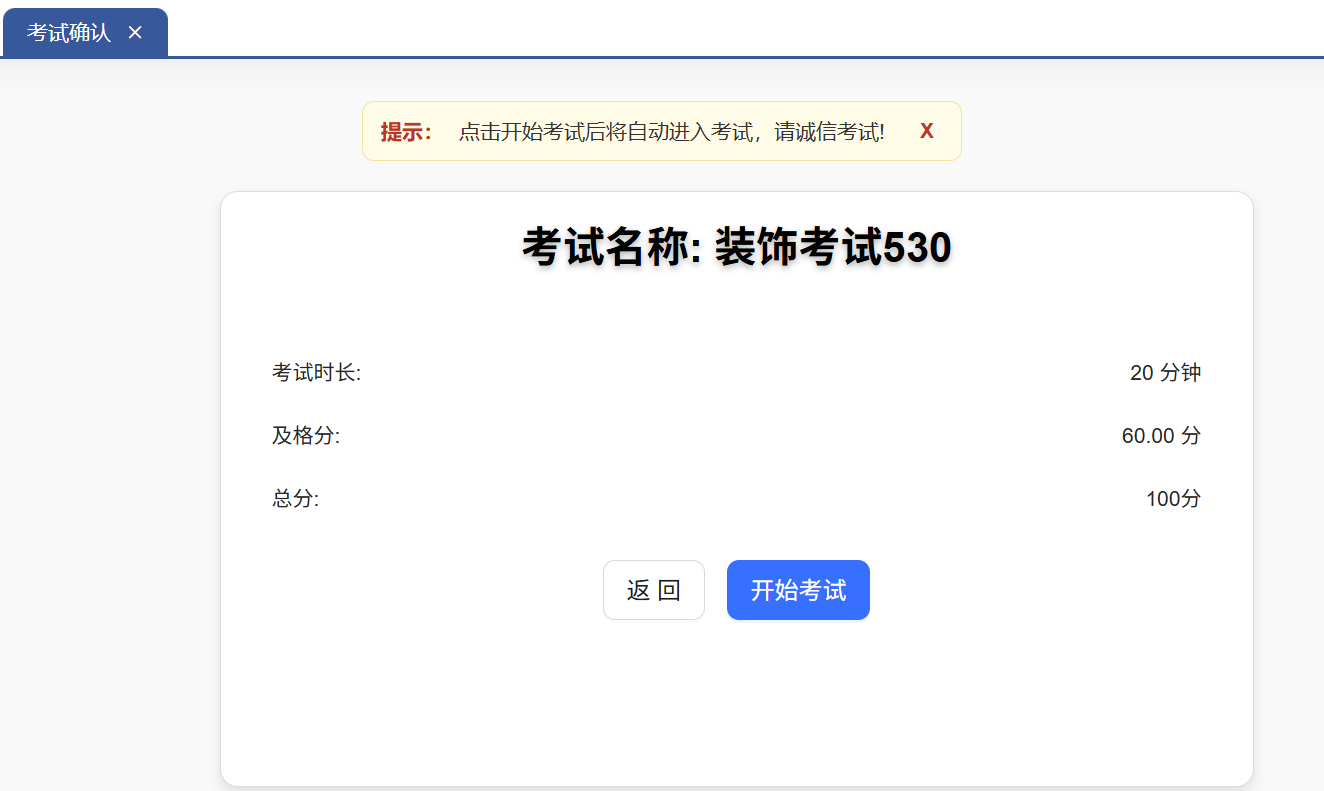Image resolution: width=1324 pixels, height=791 pixels.
Task: Click the exam name 装饰考试530
Action: pyautogui.click(x=832, y=247)
